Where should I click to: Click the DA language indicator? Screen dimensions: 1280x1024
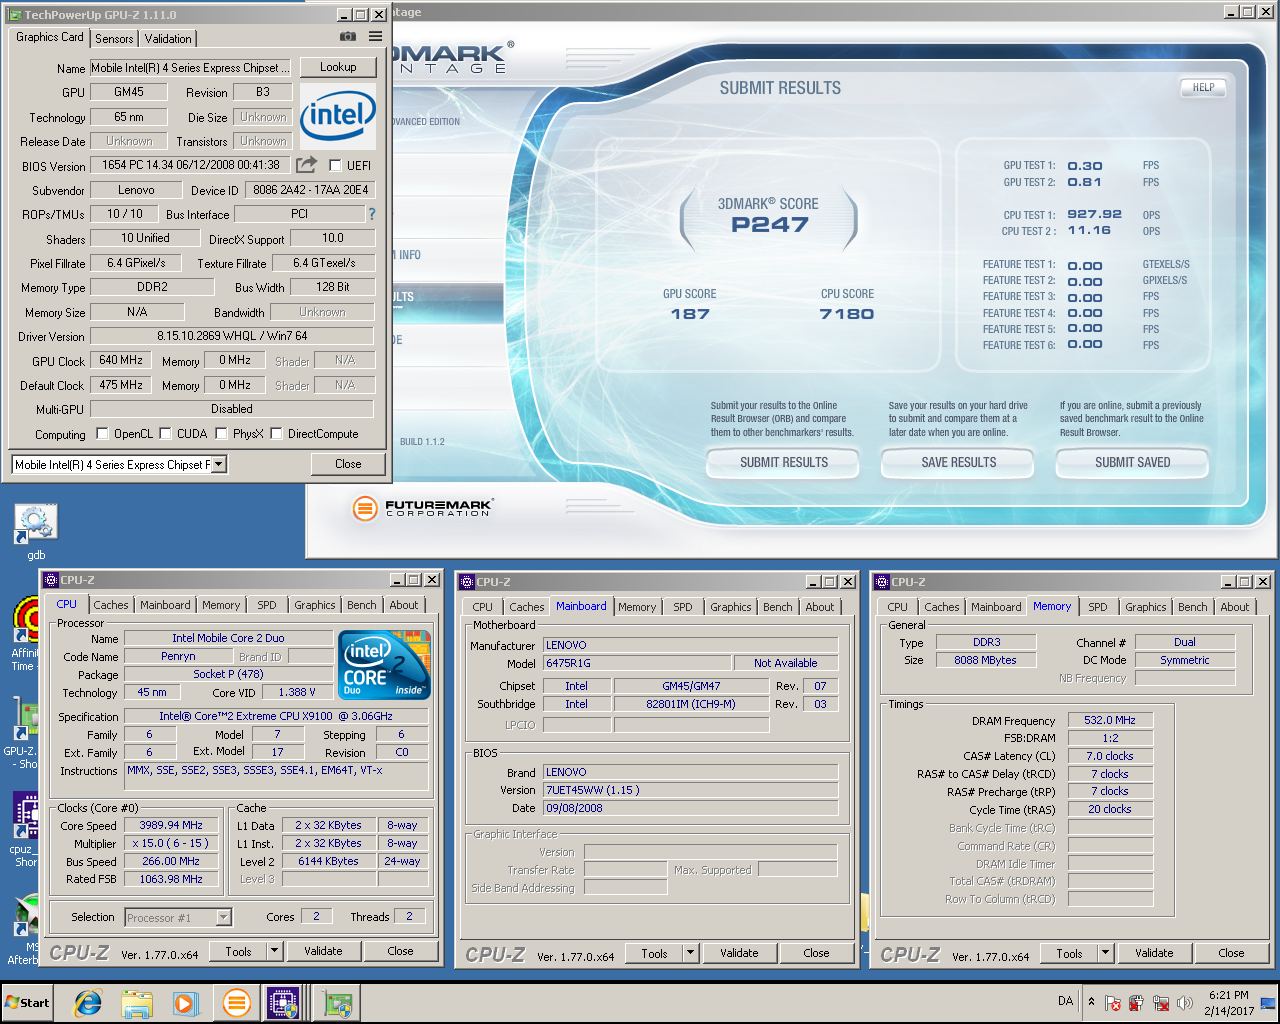pyautogui.click(x=1065, y=1001)
